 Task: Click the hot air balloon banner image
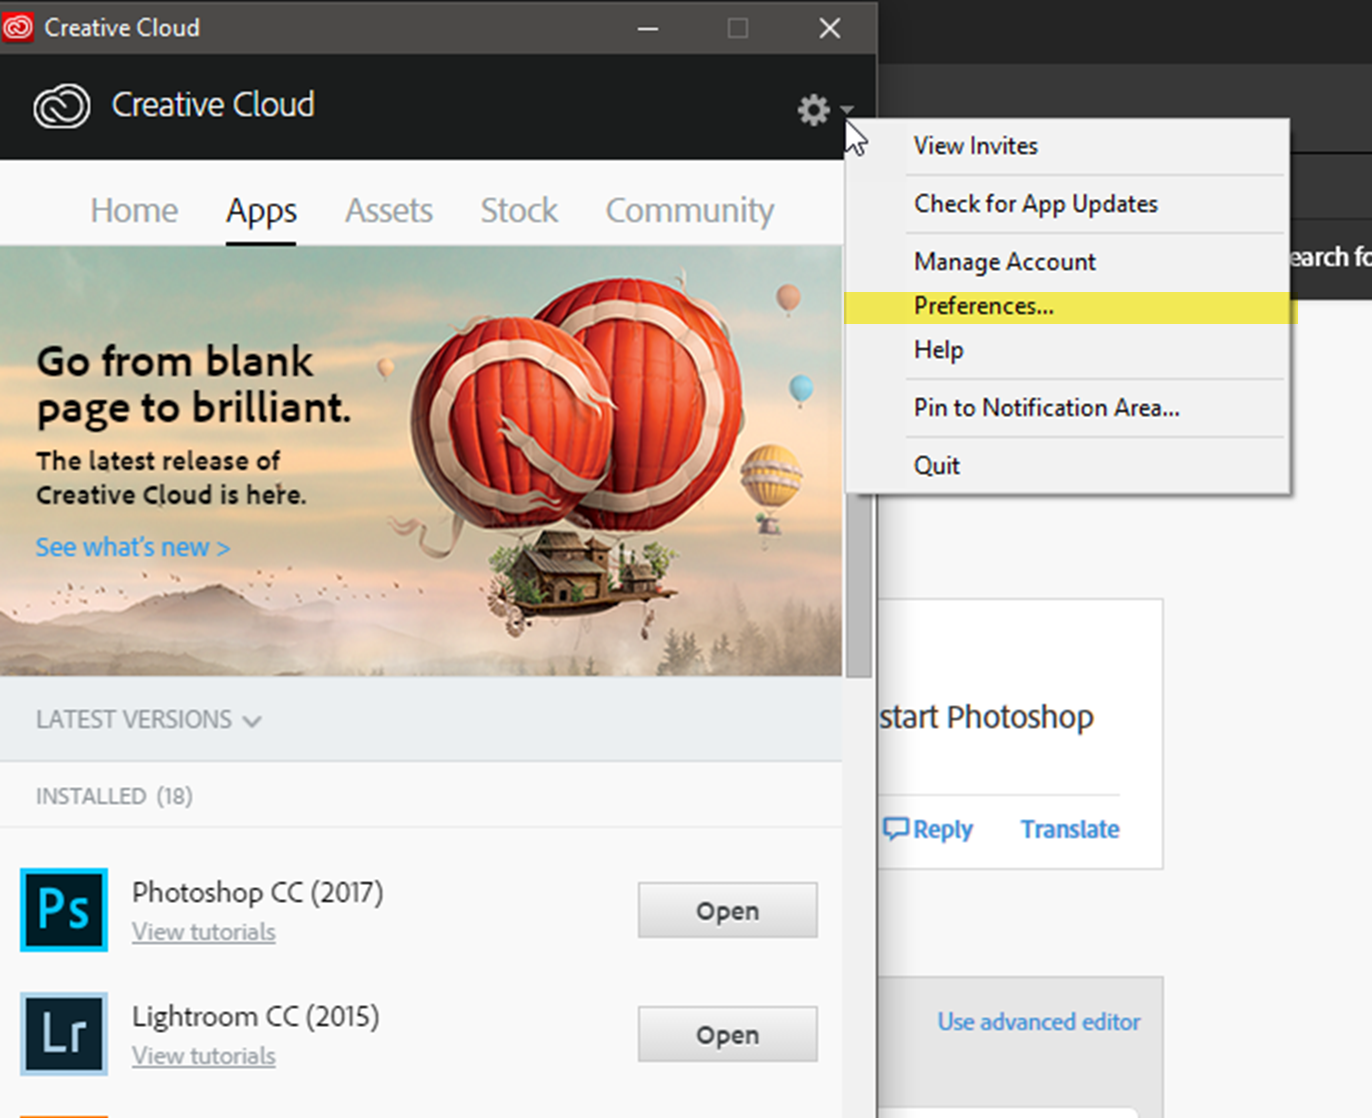(600, 450)
